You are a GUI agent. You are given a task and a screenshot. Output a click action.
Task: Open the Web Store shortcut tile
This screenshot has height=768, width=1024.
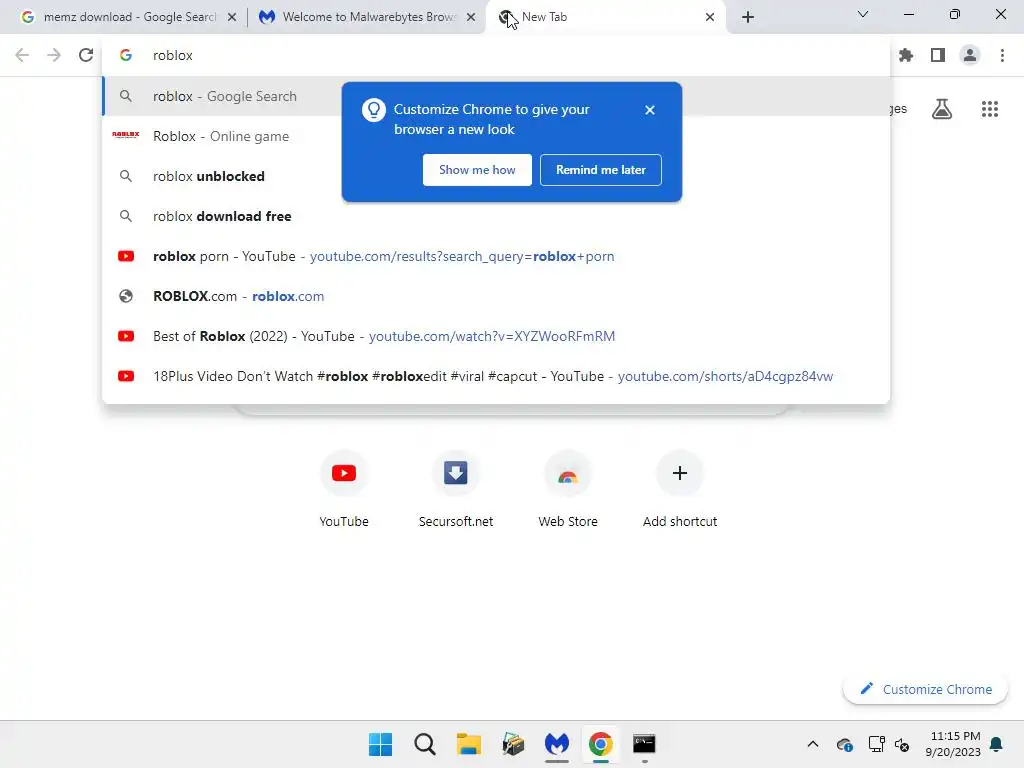568,490
